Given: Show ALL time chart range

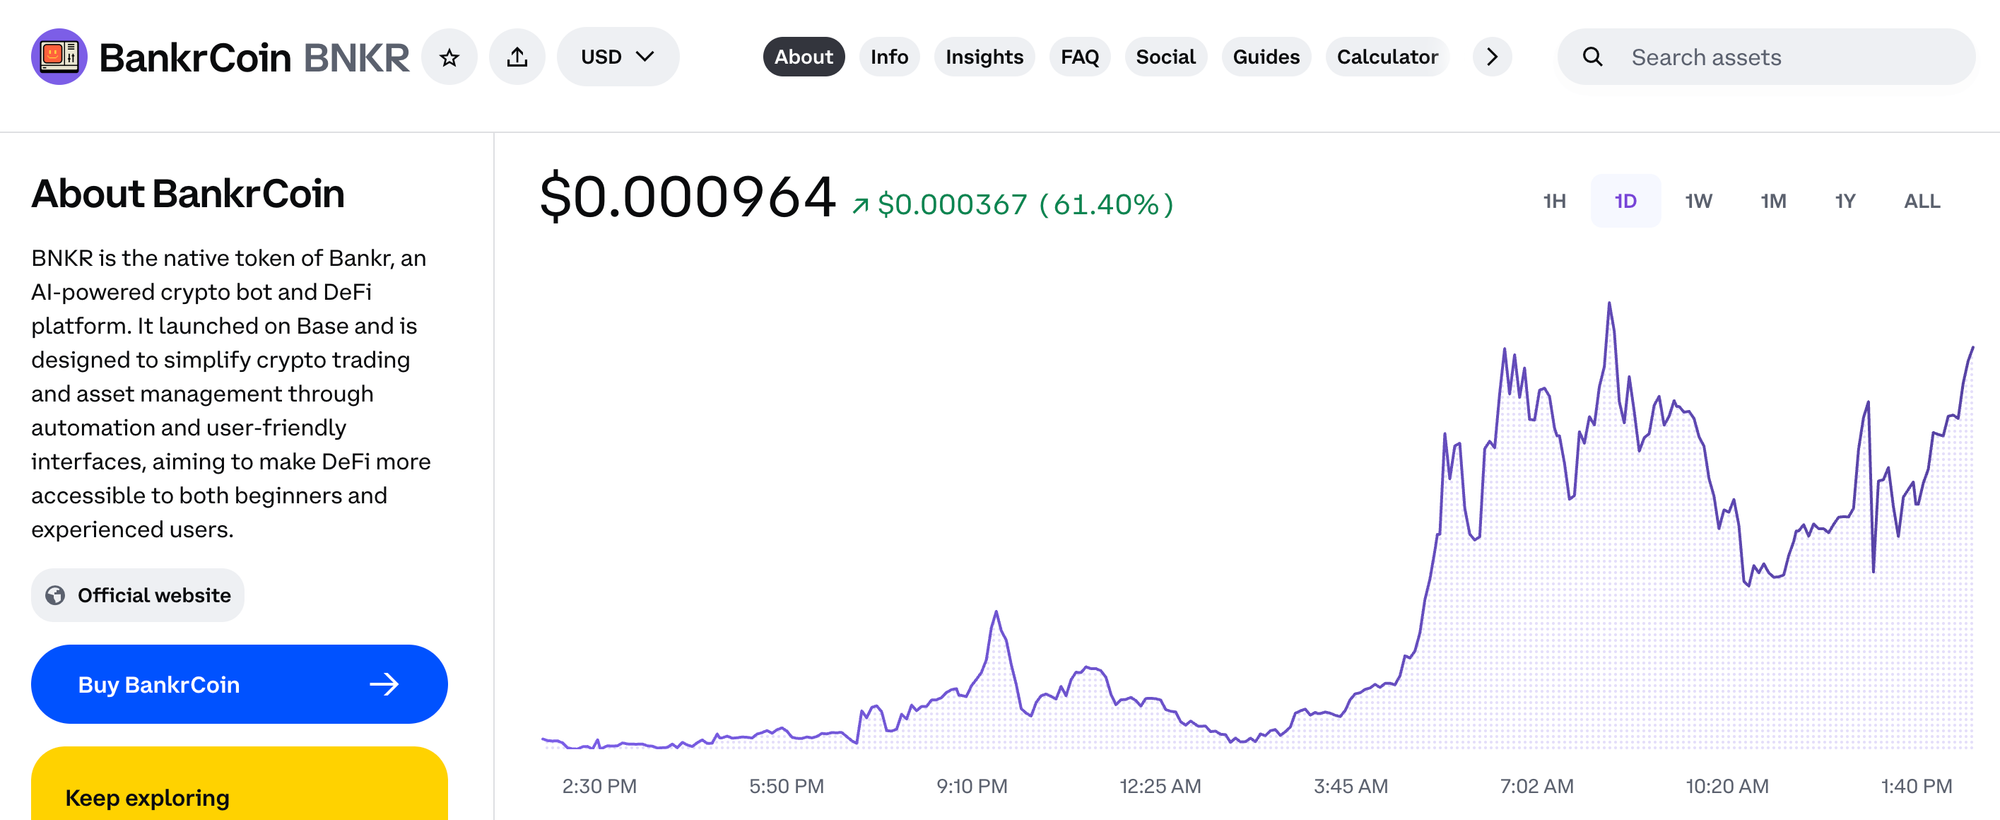Looking at the screenshot, I should coord(1922,201).
